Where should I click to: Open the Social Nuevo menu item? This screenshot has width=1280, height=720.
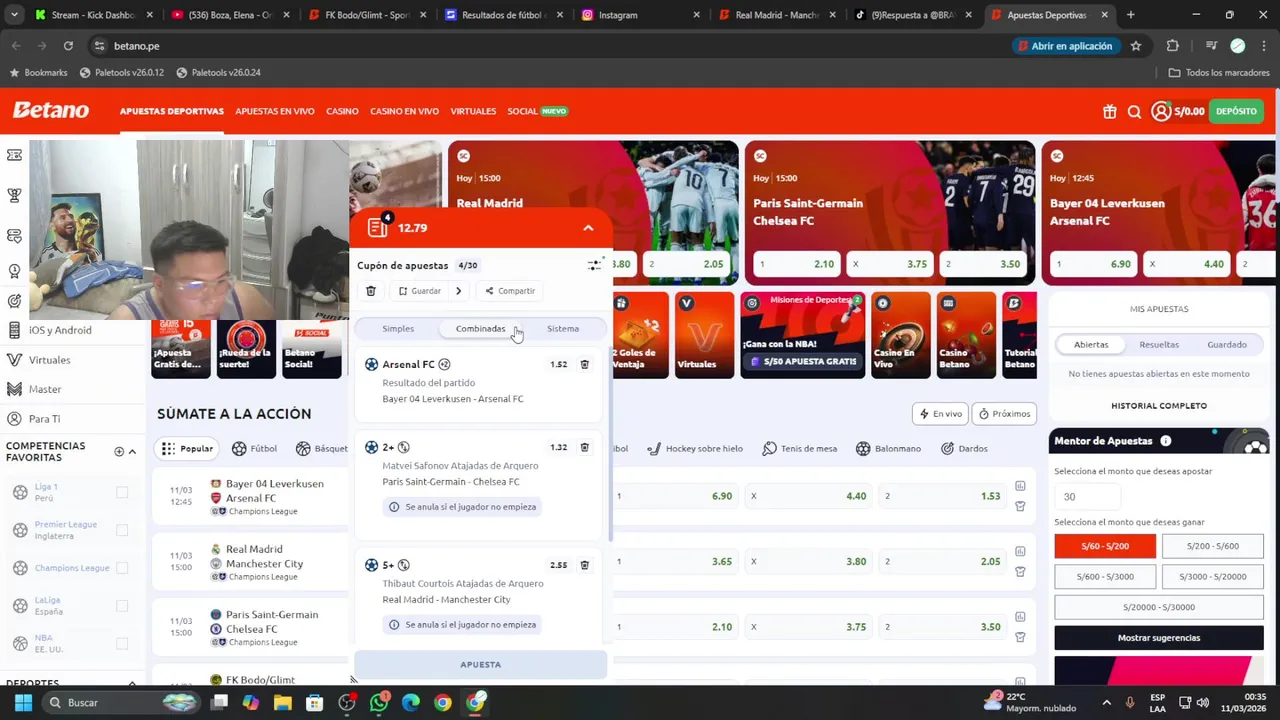(537, 111)
